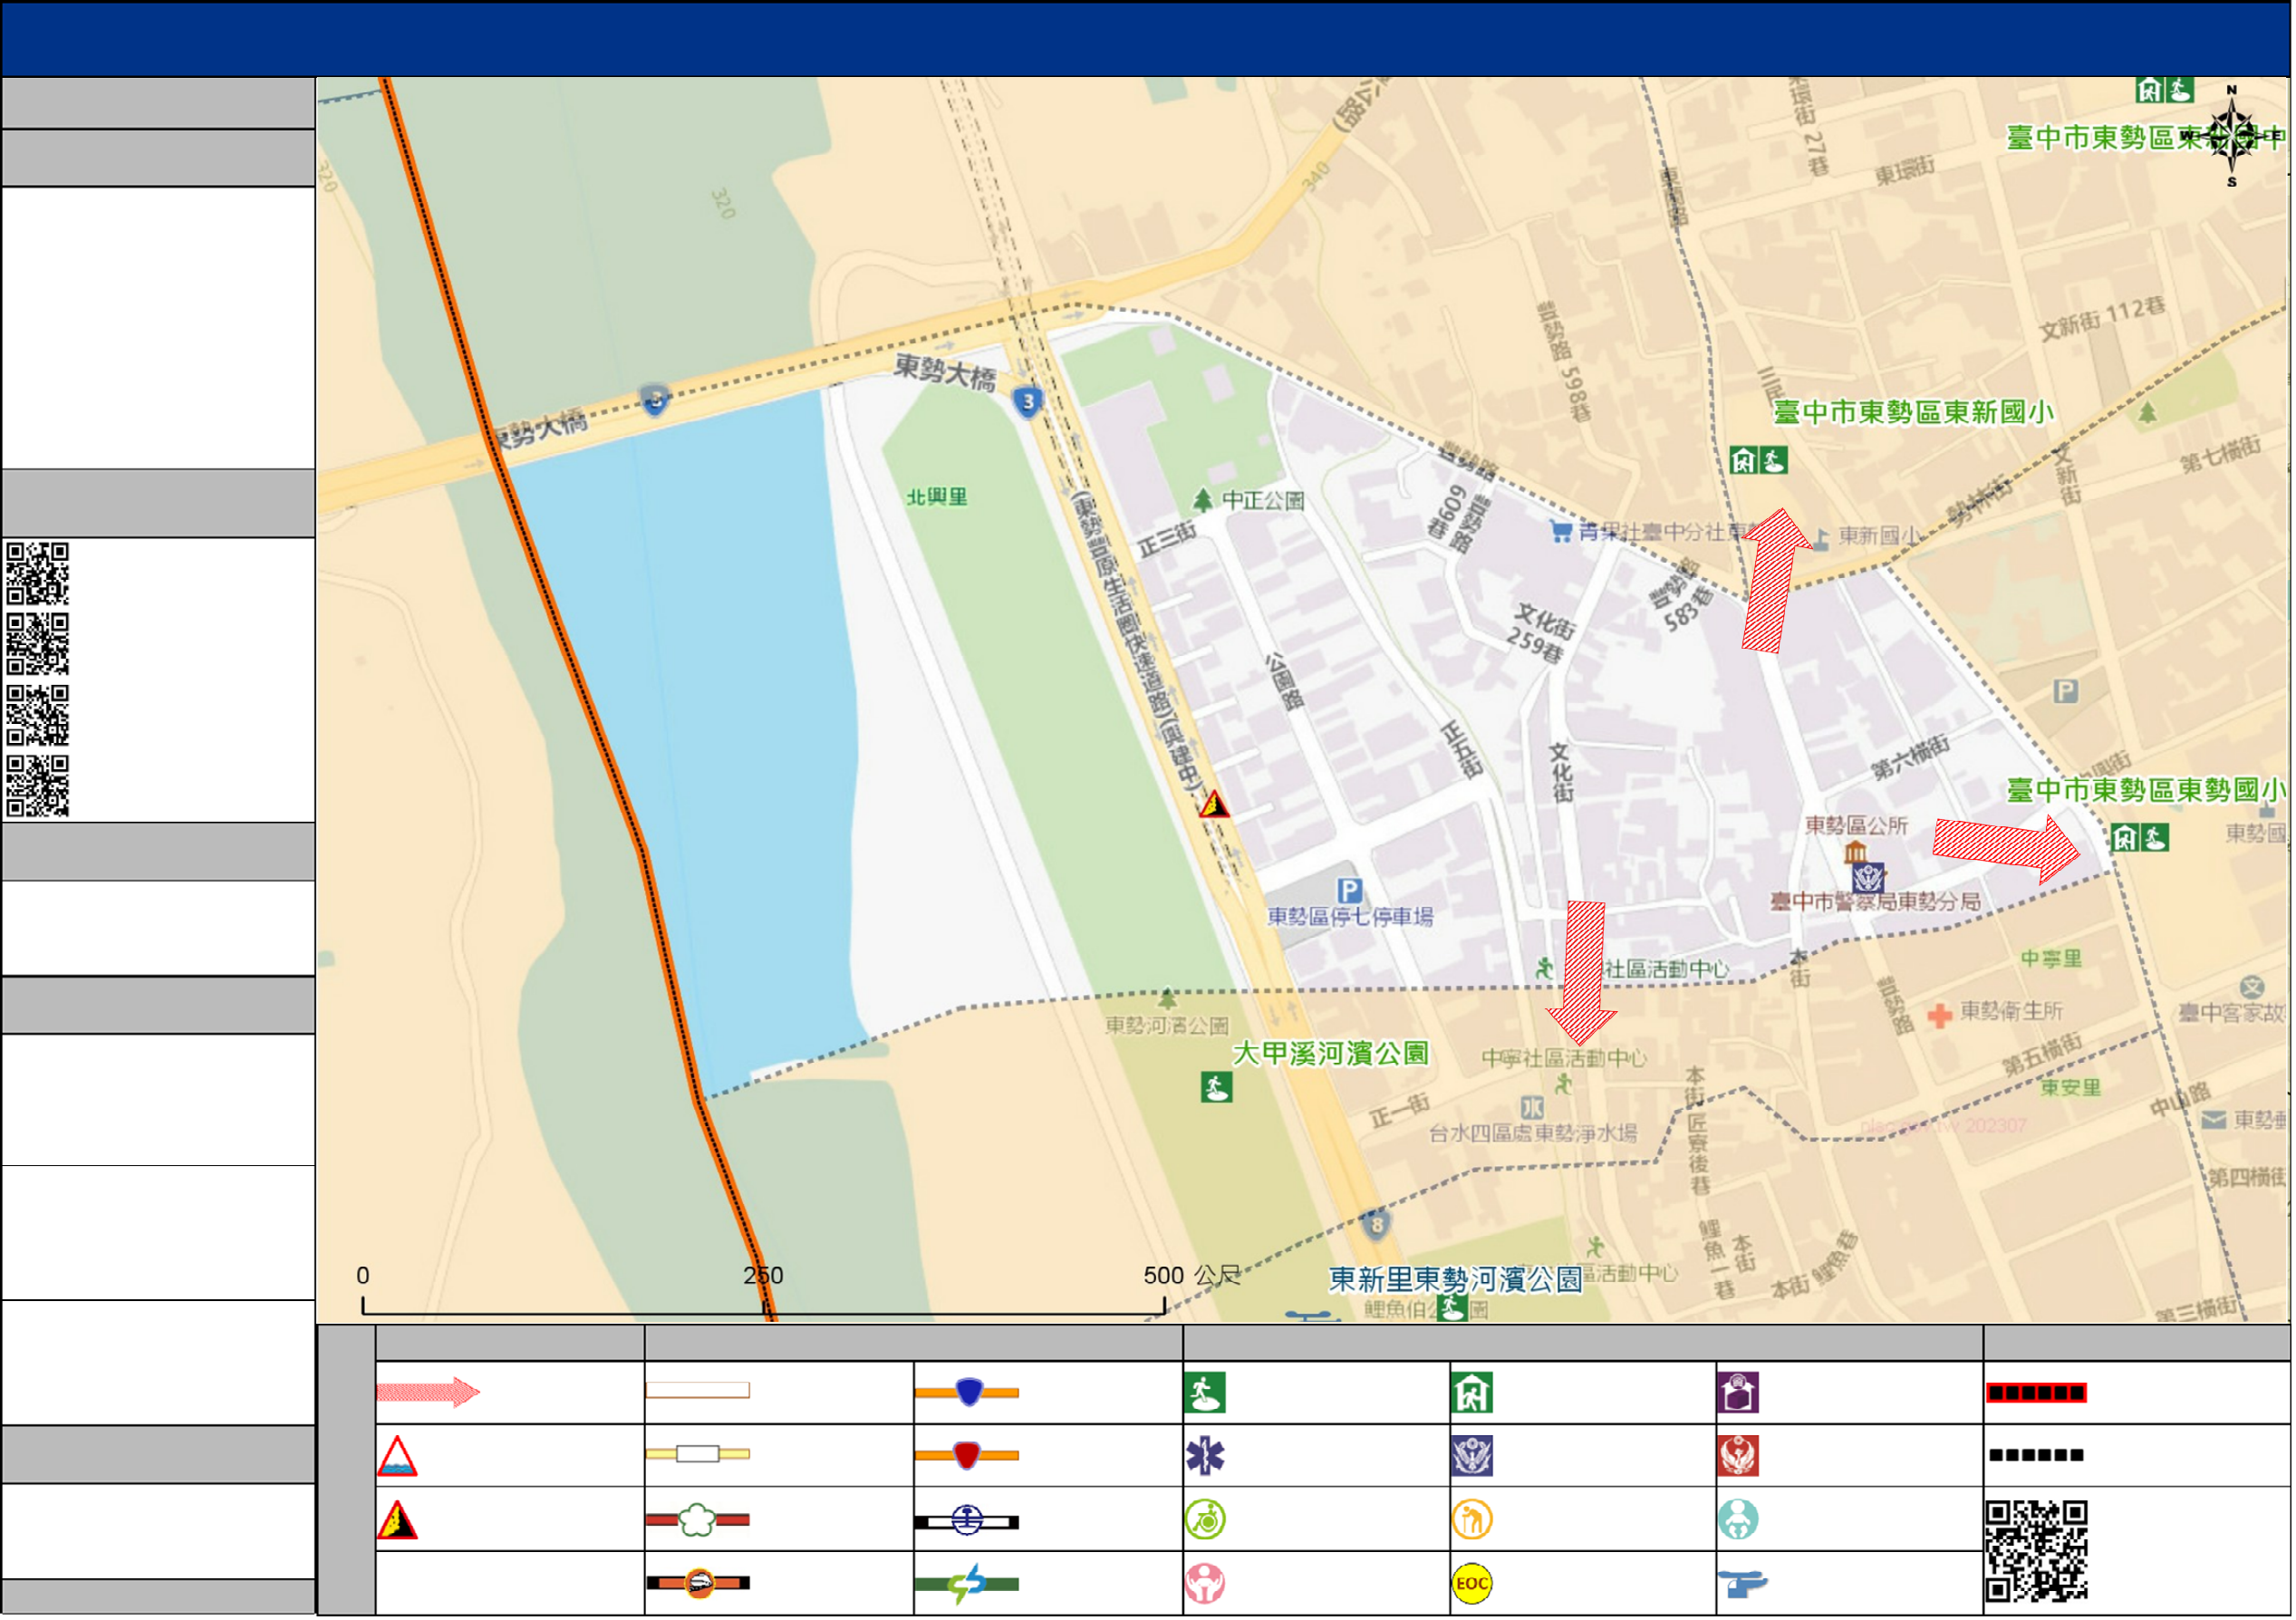
Task: Click the 正五街 street label
Action: coord(1463,750)
